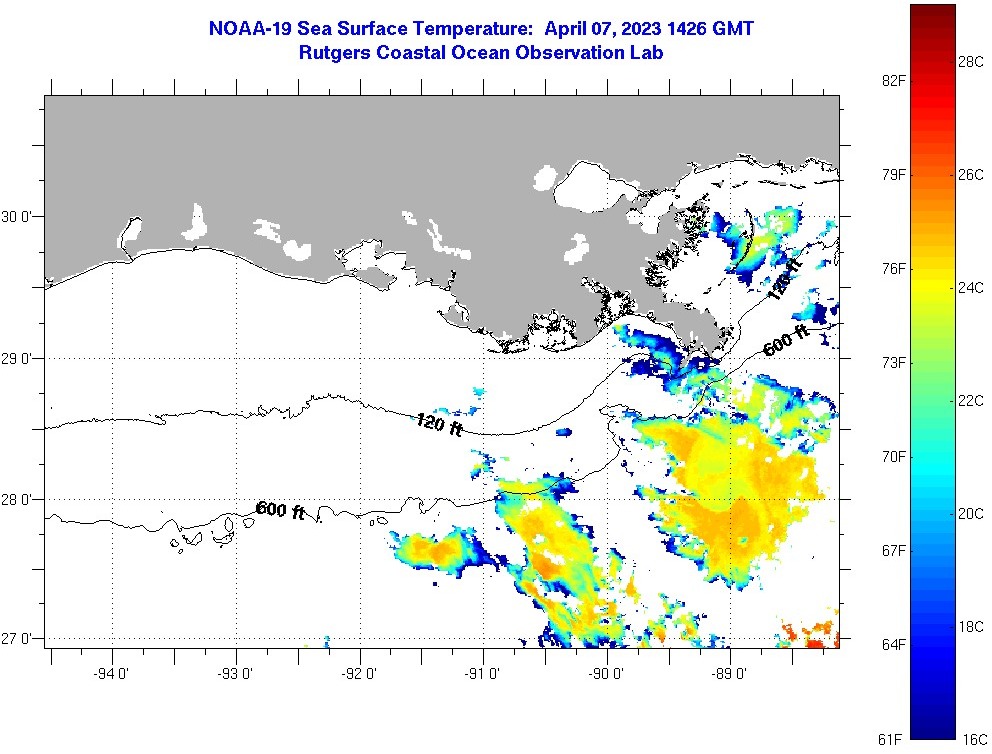
Task: Click the 120 ft label east of the delta
Action: click(784, 278)
